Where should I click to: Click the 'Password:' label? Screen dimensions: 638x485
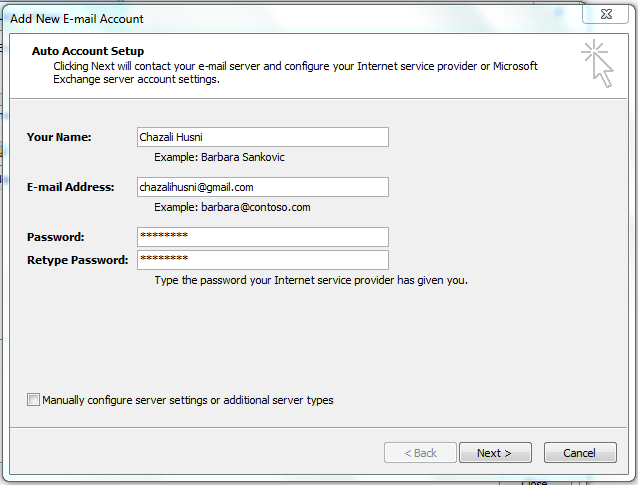pos(56,237)
